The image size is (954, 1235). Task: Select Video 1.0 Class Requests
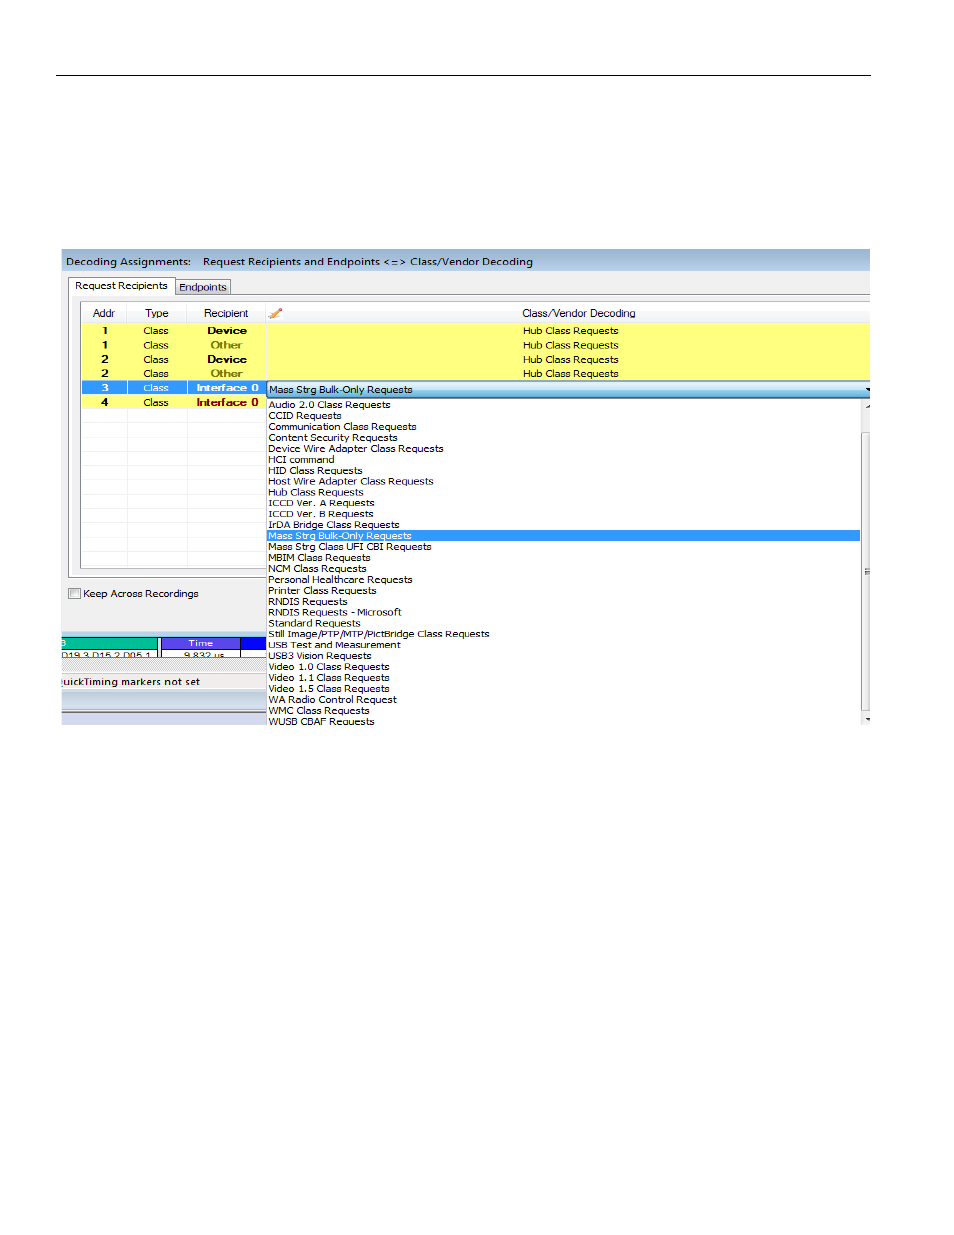[x=329, y=667]
